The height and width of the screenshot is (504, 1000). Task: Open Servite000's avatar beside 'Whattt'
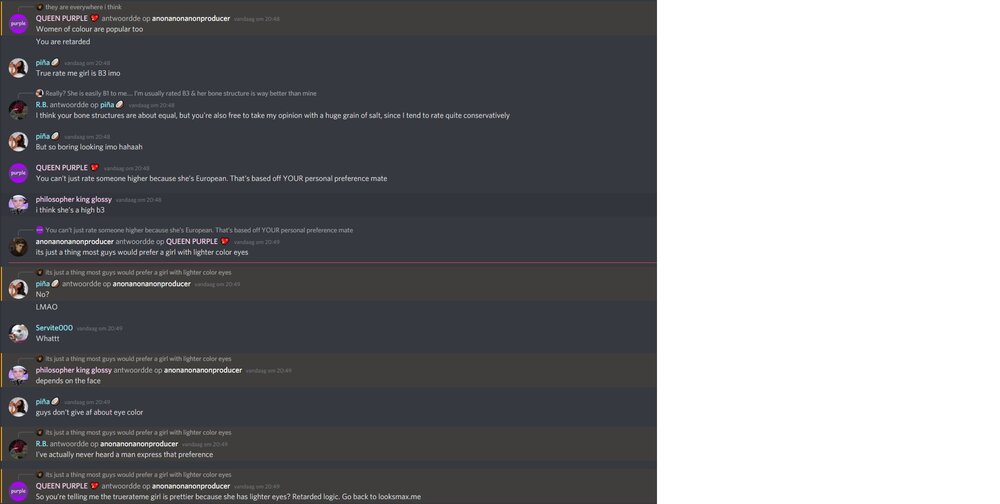[18, 333]
